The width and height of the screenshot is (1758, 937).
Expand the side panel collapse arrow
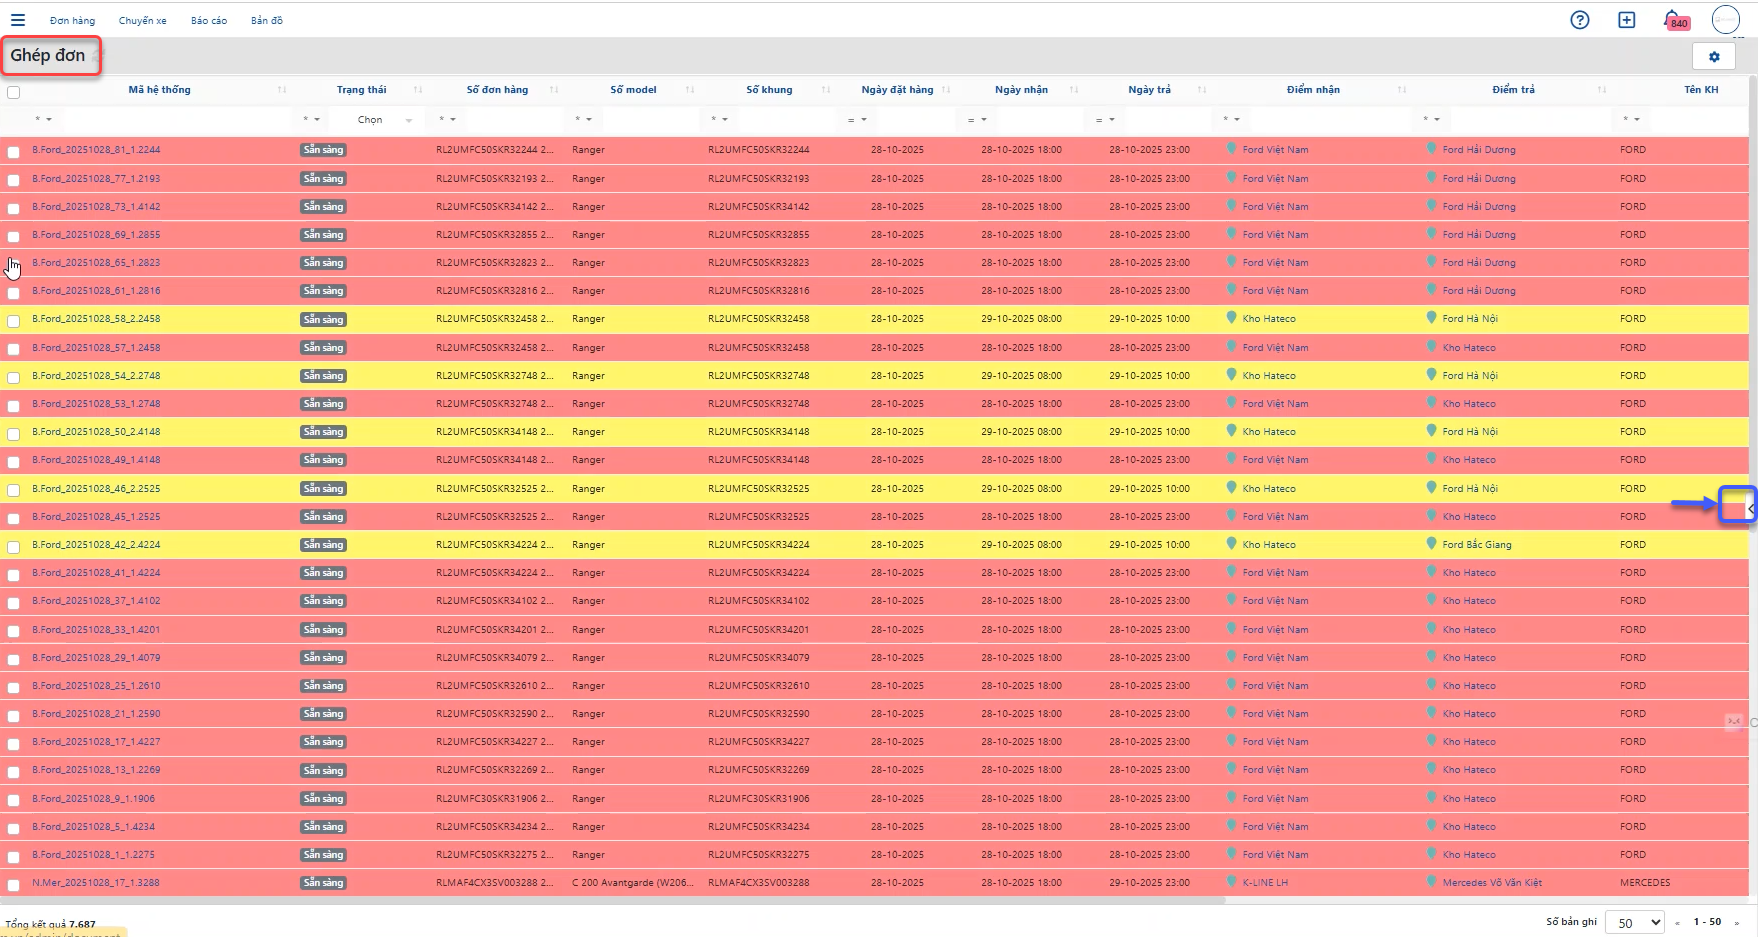[x=1749, y=509]
